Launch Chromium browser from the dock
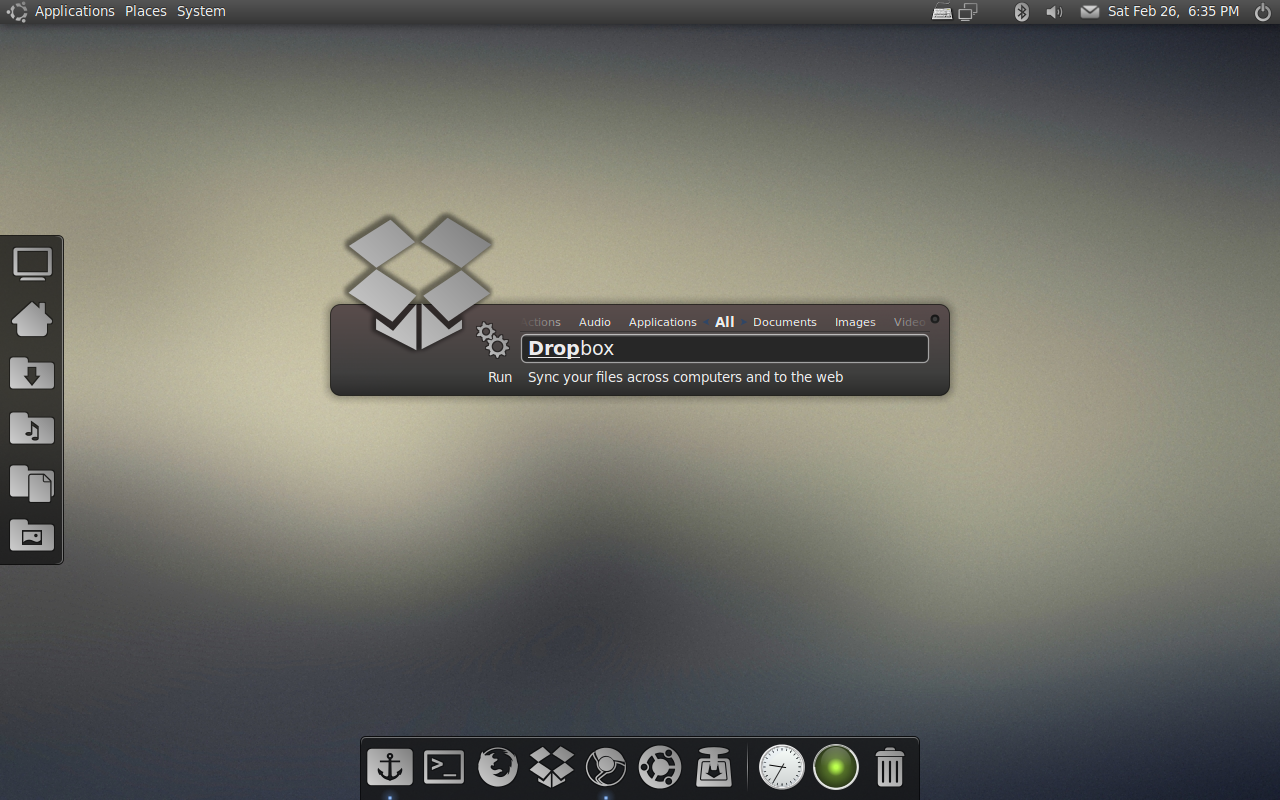Viewport: 1280px width, 800px height. click(606, 767)
